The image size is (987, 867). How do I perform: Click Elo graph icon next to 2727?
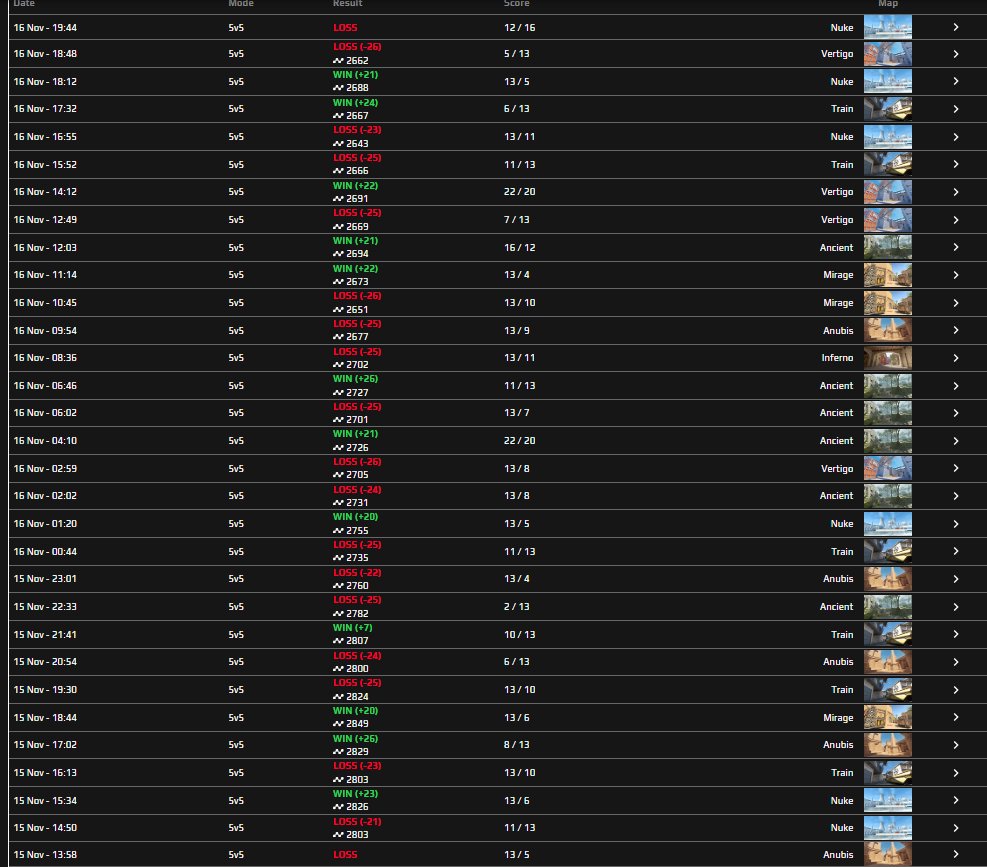(x=338, y=393)
